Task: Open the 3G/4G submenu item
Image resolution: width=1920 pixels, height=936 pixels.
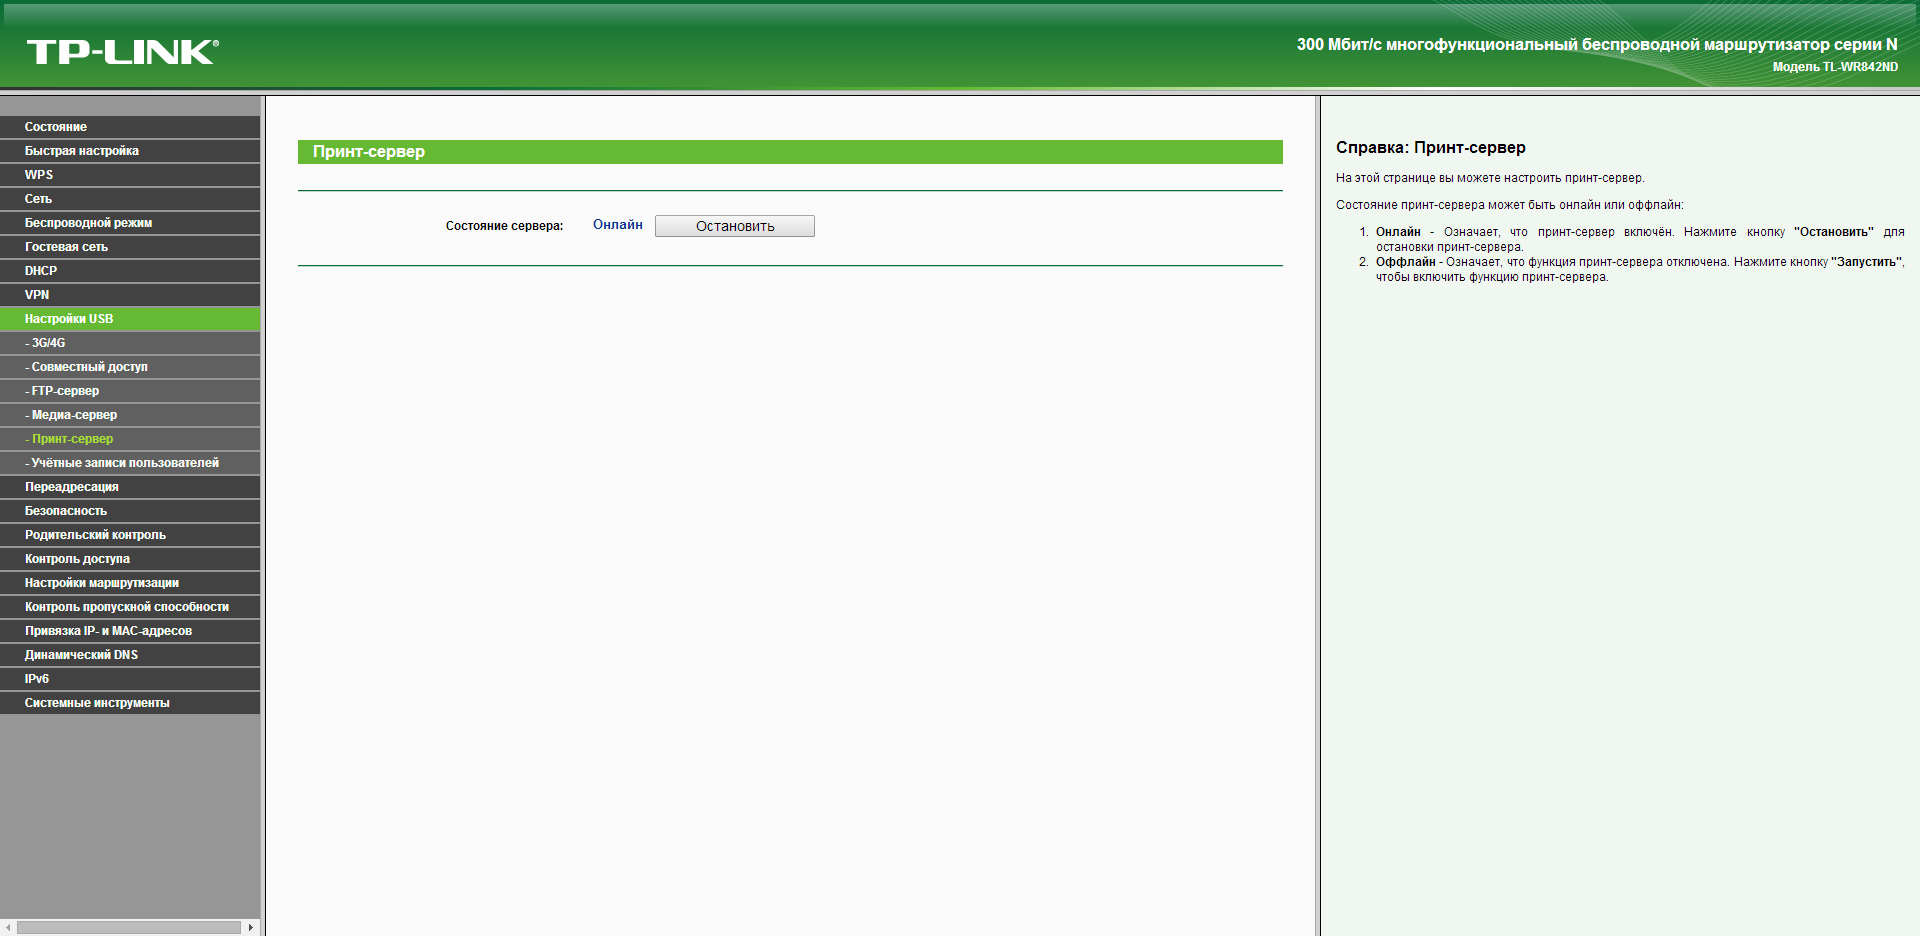Action: [130, 343]
